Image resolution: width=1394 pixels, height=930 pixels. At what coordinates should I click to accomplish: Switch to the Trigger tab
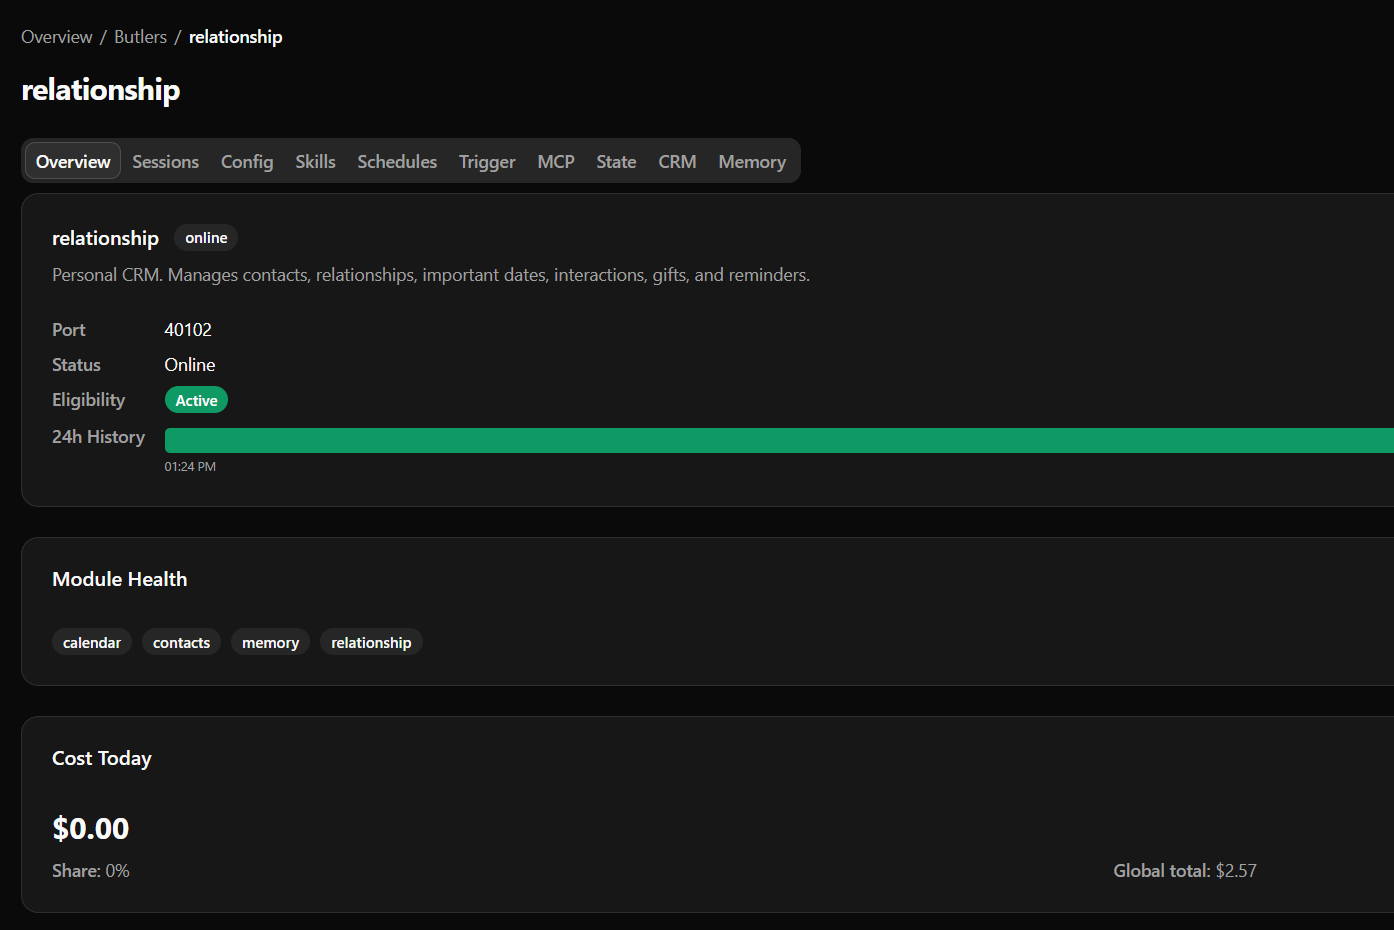click(x=486, y=161)
